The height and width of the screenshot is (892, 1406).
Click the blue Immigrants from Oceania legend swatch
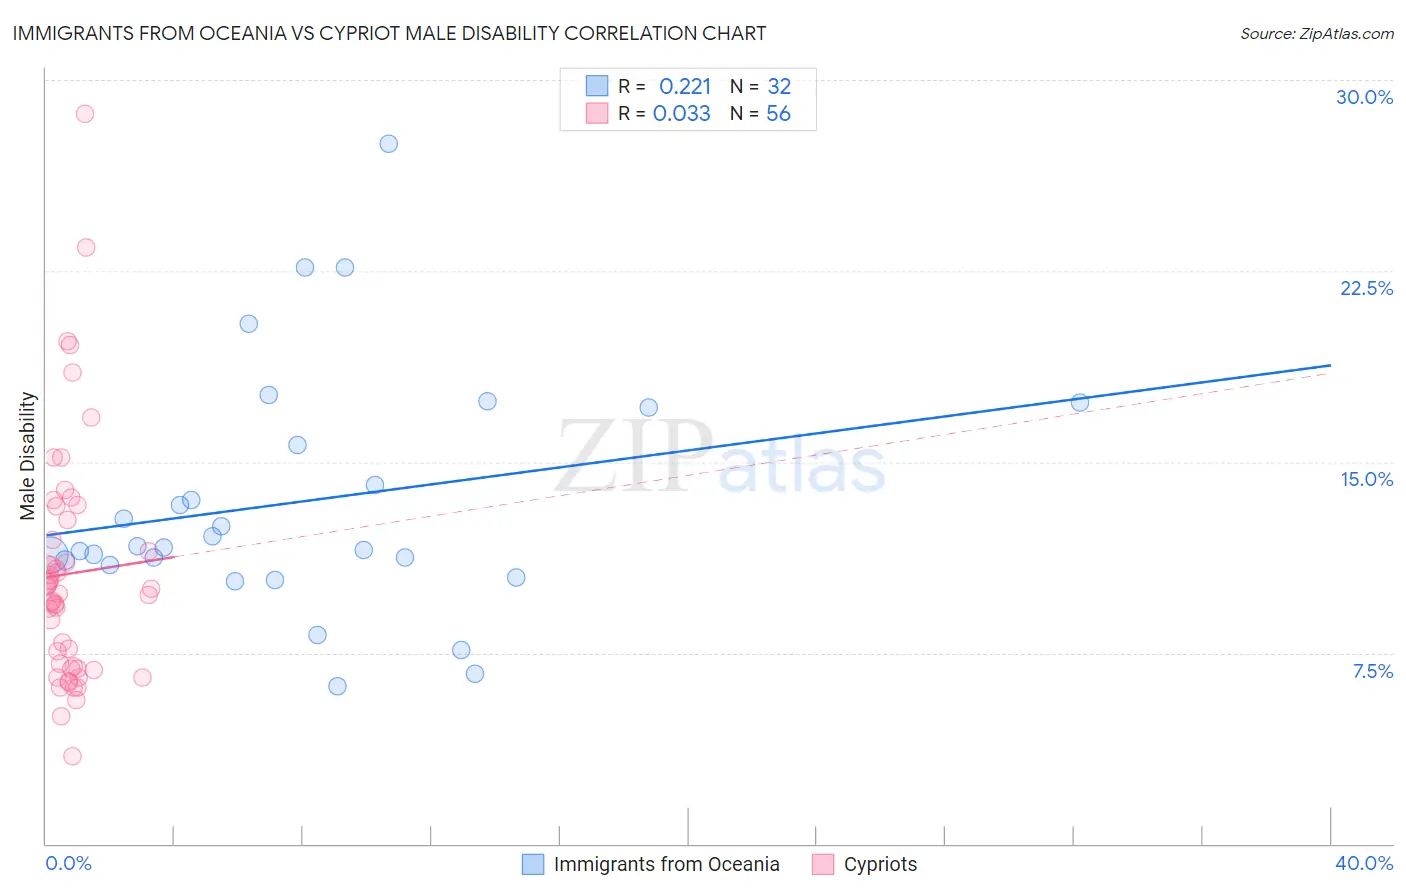[533, 864]
